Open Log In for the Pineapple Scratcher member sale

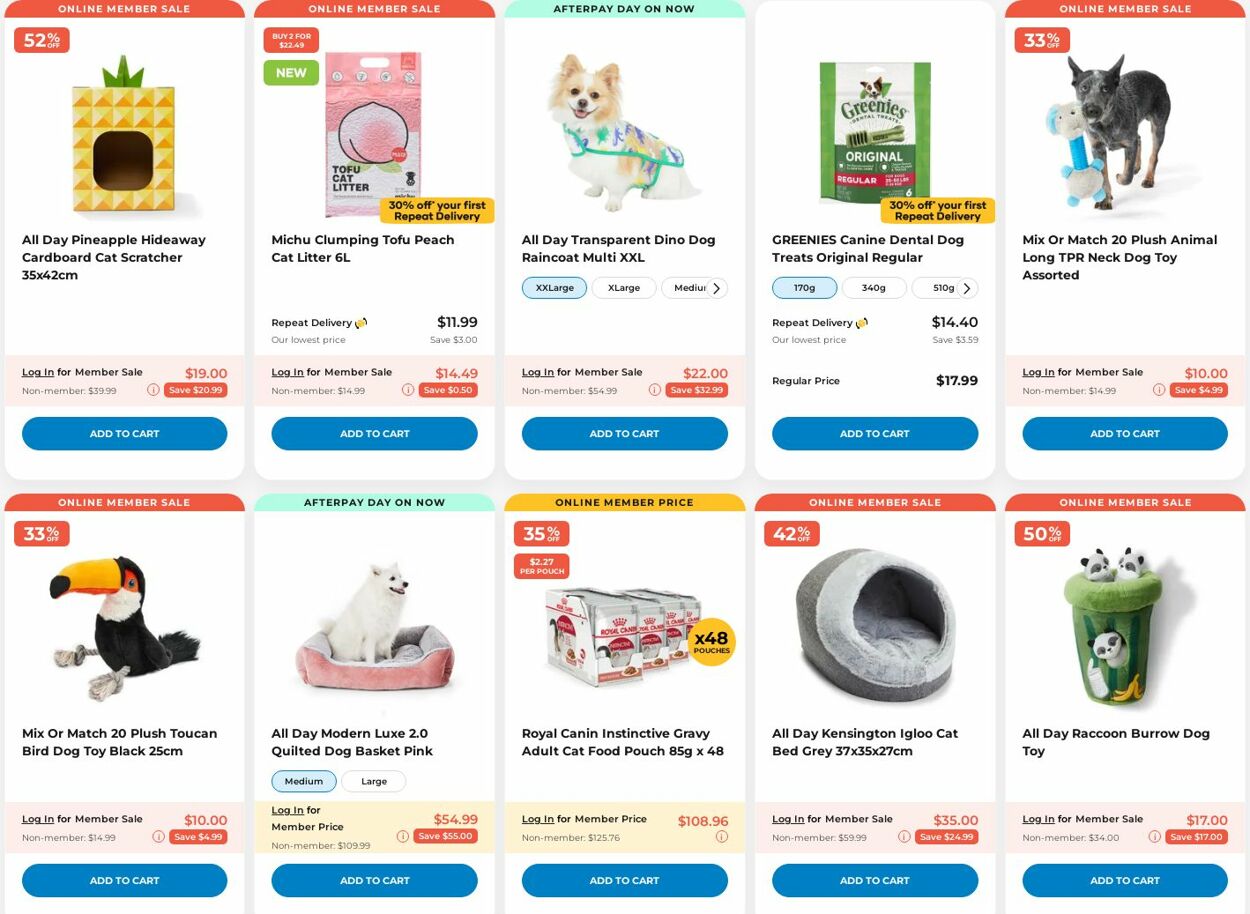pyautogui.click(x=37, y=371)
